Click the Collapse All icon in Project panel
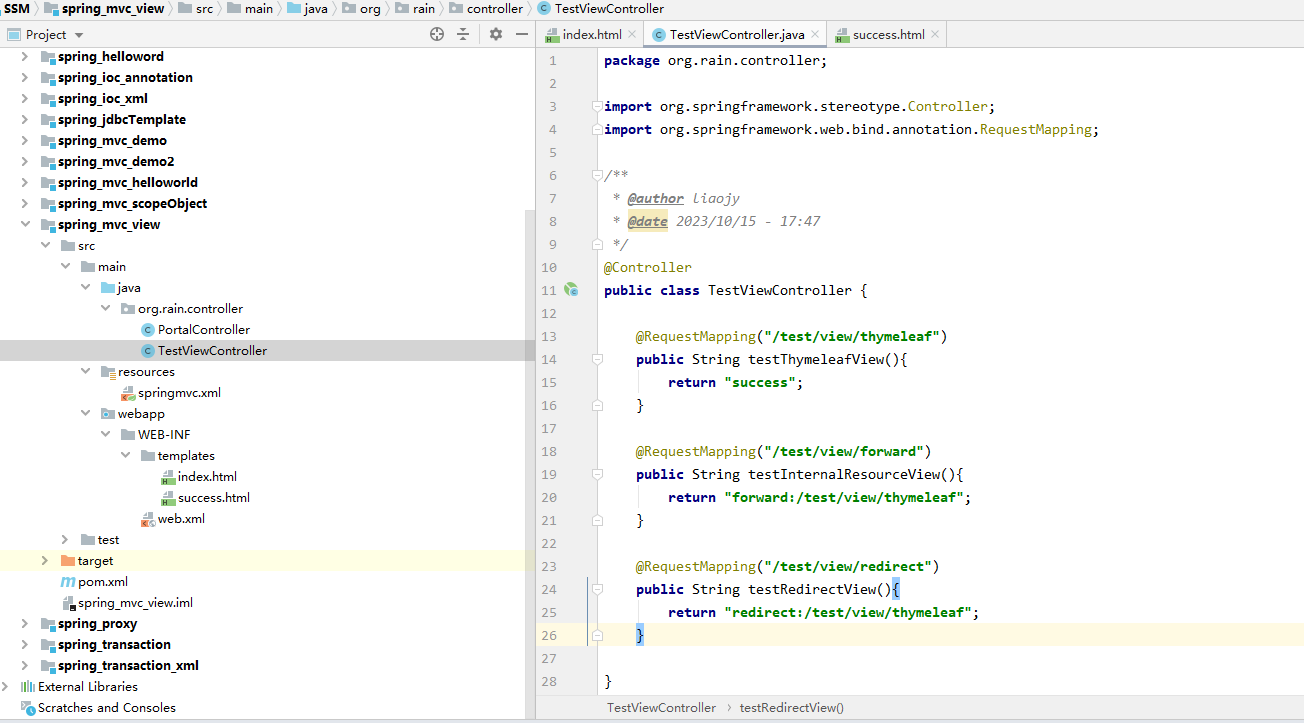This screenshot has height=723, width=1304. (463, 34)
